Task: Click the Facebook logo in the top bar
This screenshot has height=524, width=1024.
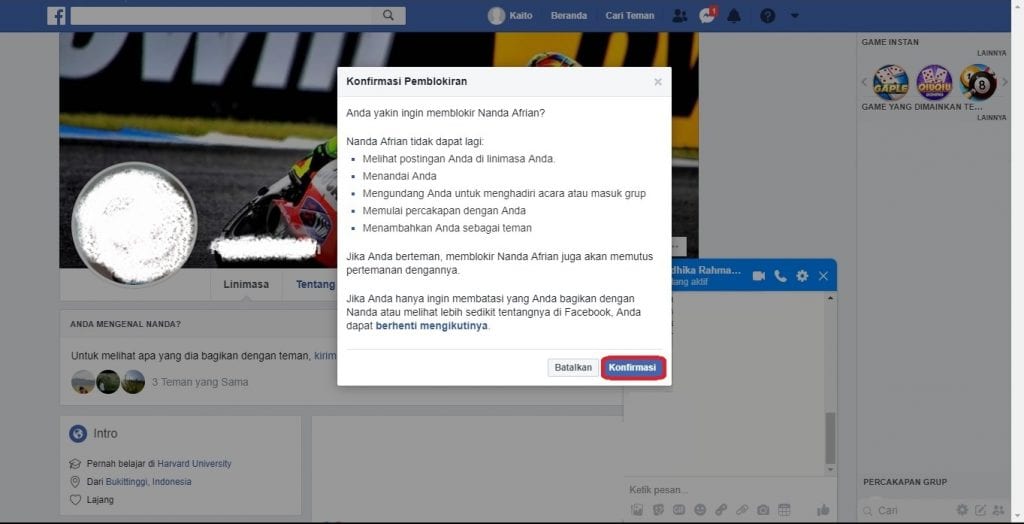Action: pos(56,16)
